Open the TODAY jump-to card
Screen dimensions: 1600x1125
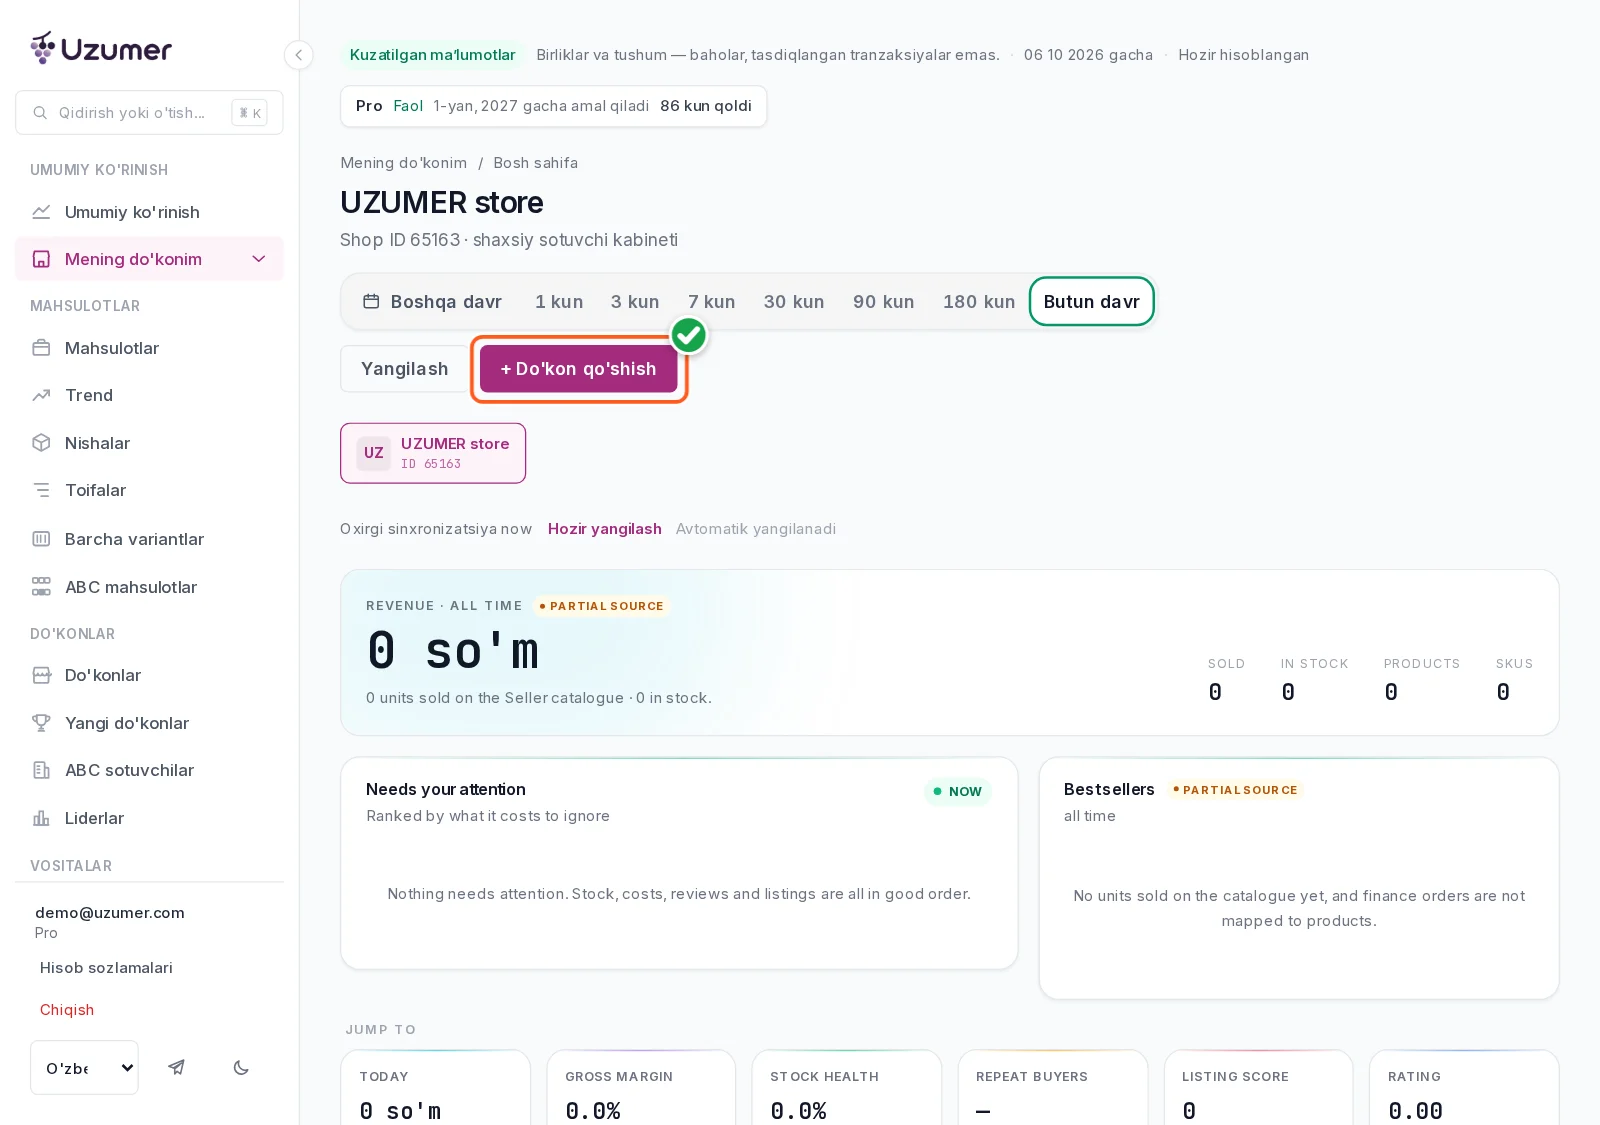[436, 1088]
